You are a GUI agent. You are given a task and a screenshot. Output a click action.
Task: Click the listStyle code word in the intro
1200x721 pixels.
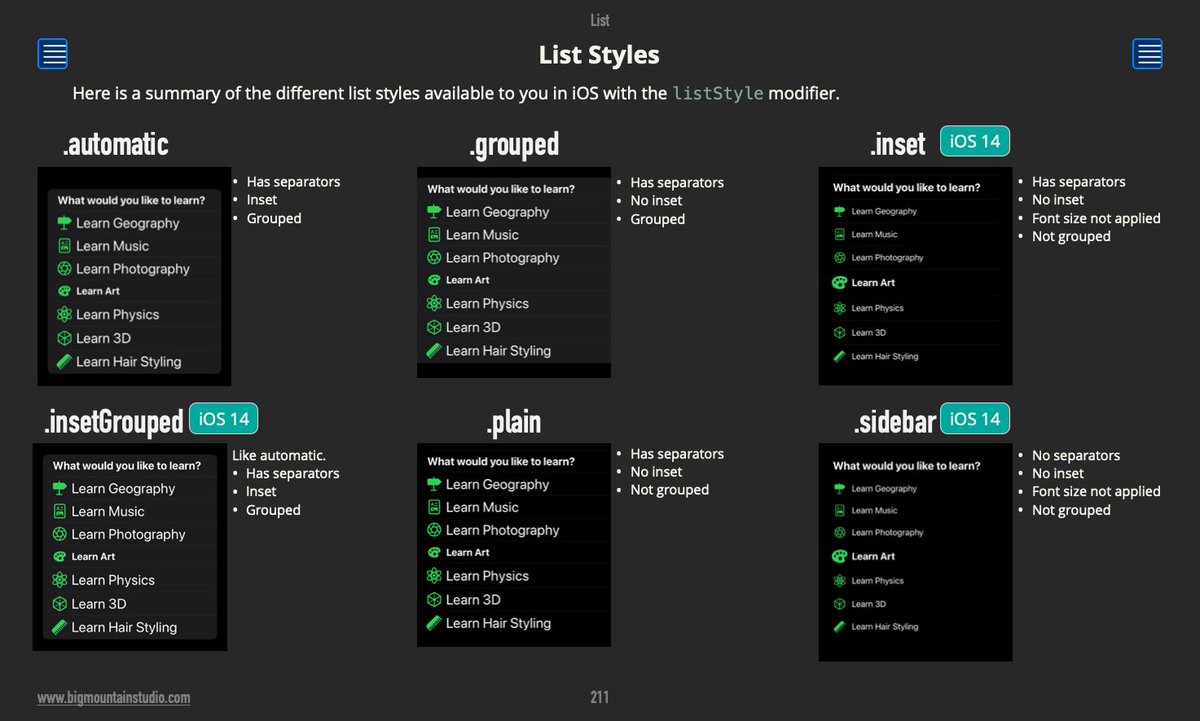(x=717, y=94)
